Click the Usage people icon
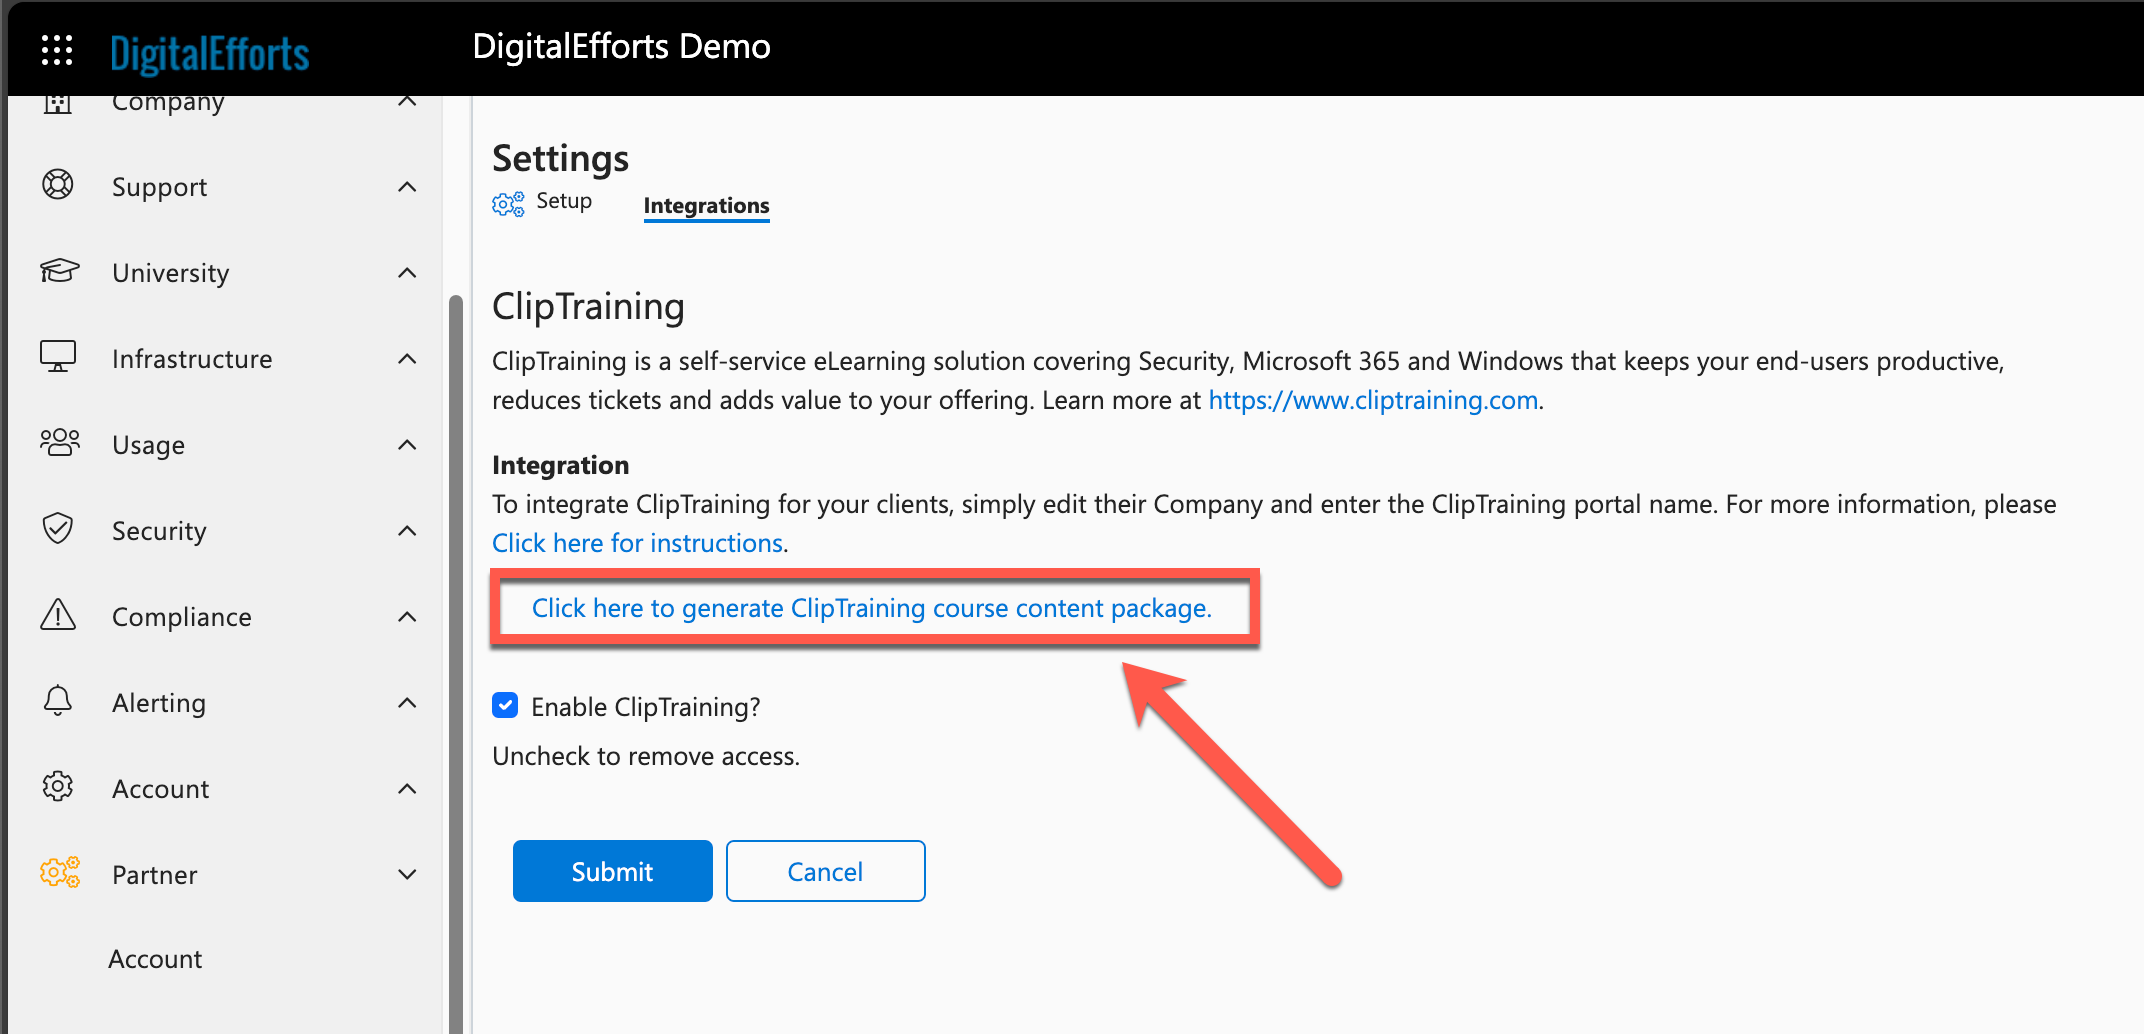 point(59,443)
